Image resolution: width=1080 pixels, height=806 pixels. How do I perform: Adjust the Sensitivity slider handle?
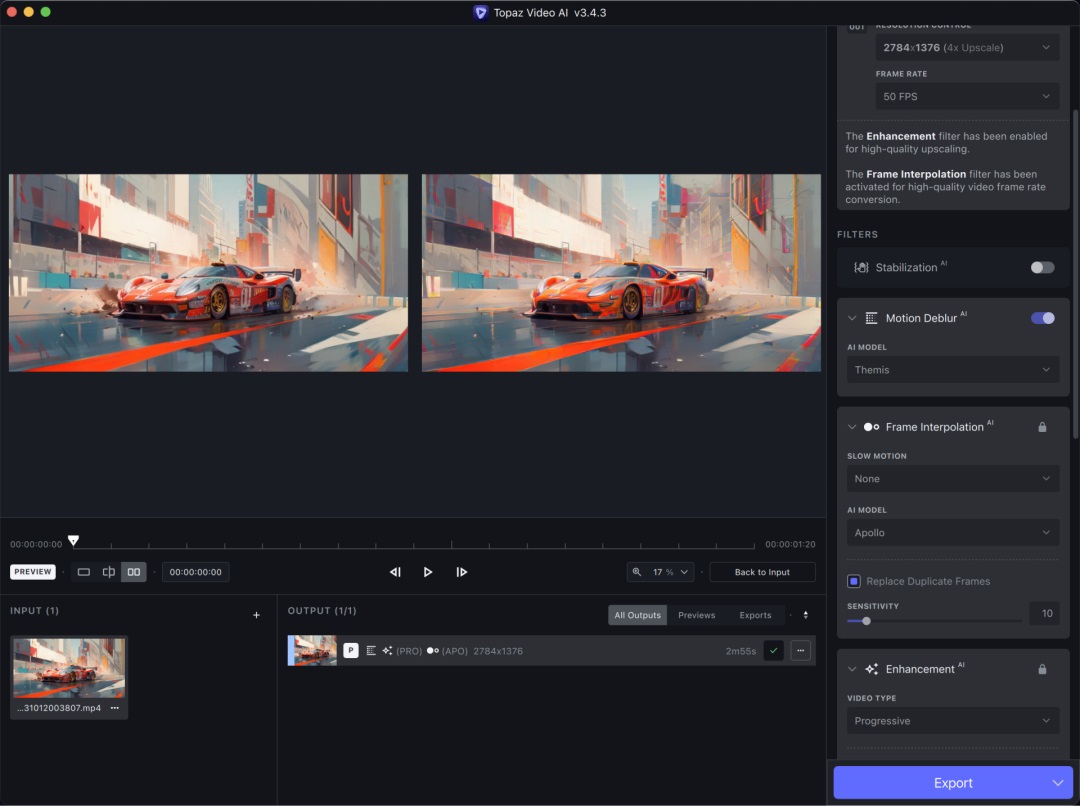pyautogui.click(x=866, y=621)
